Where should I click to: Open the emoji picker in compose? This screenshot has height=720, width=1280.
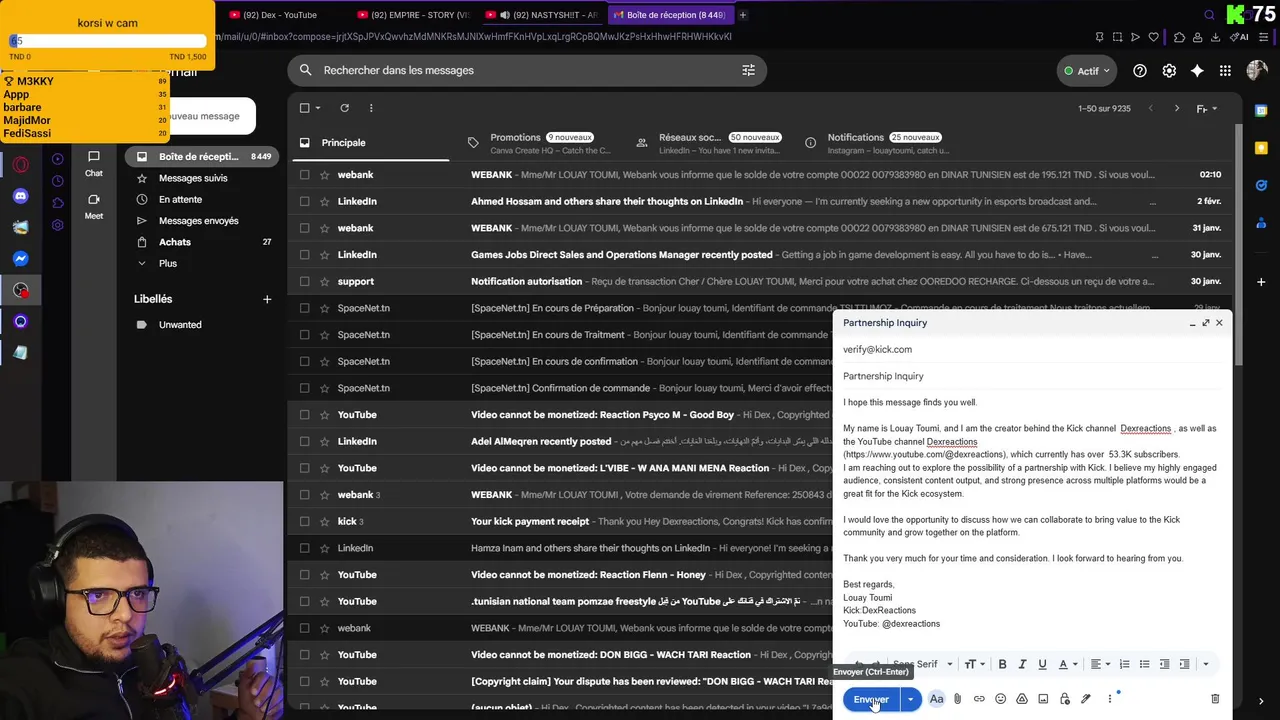(x=1000, y=699)
